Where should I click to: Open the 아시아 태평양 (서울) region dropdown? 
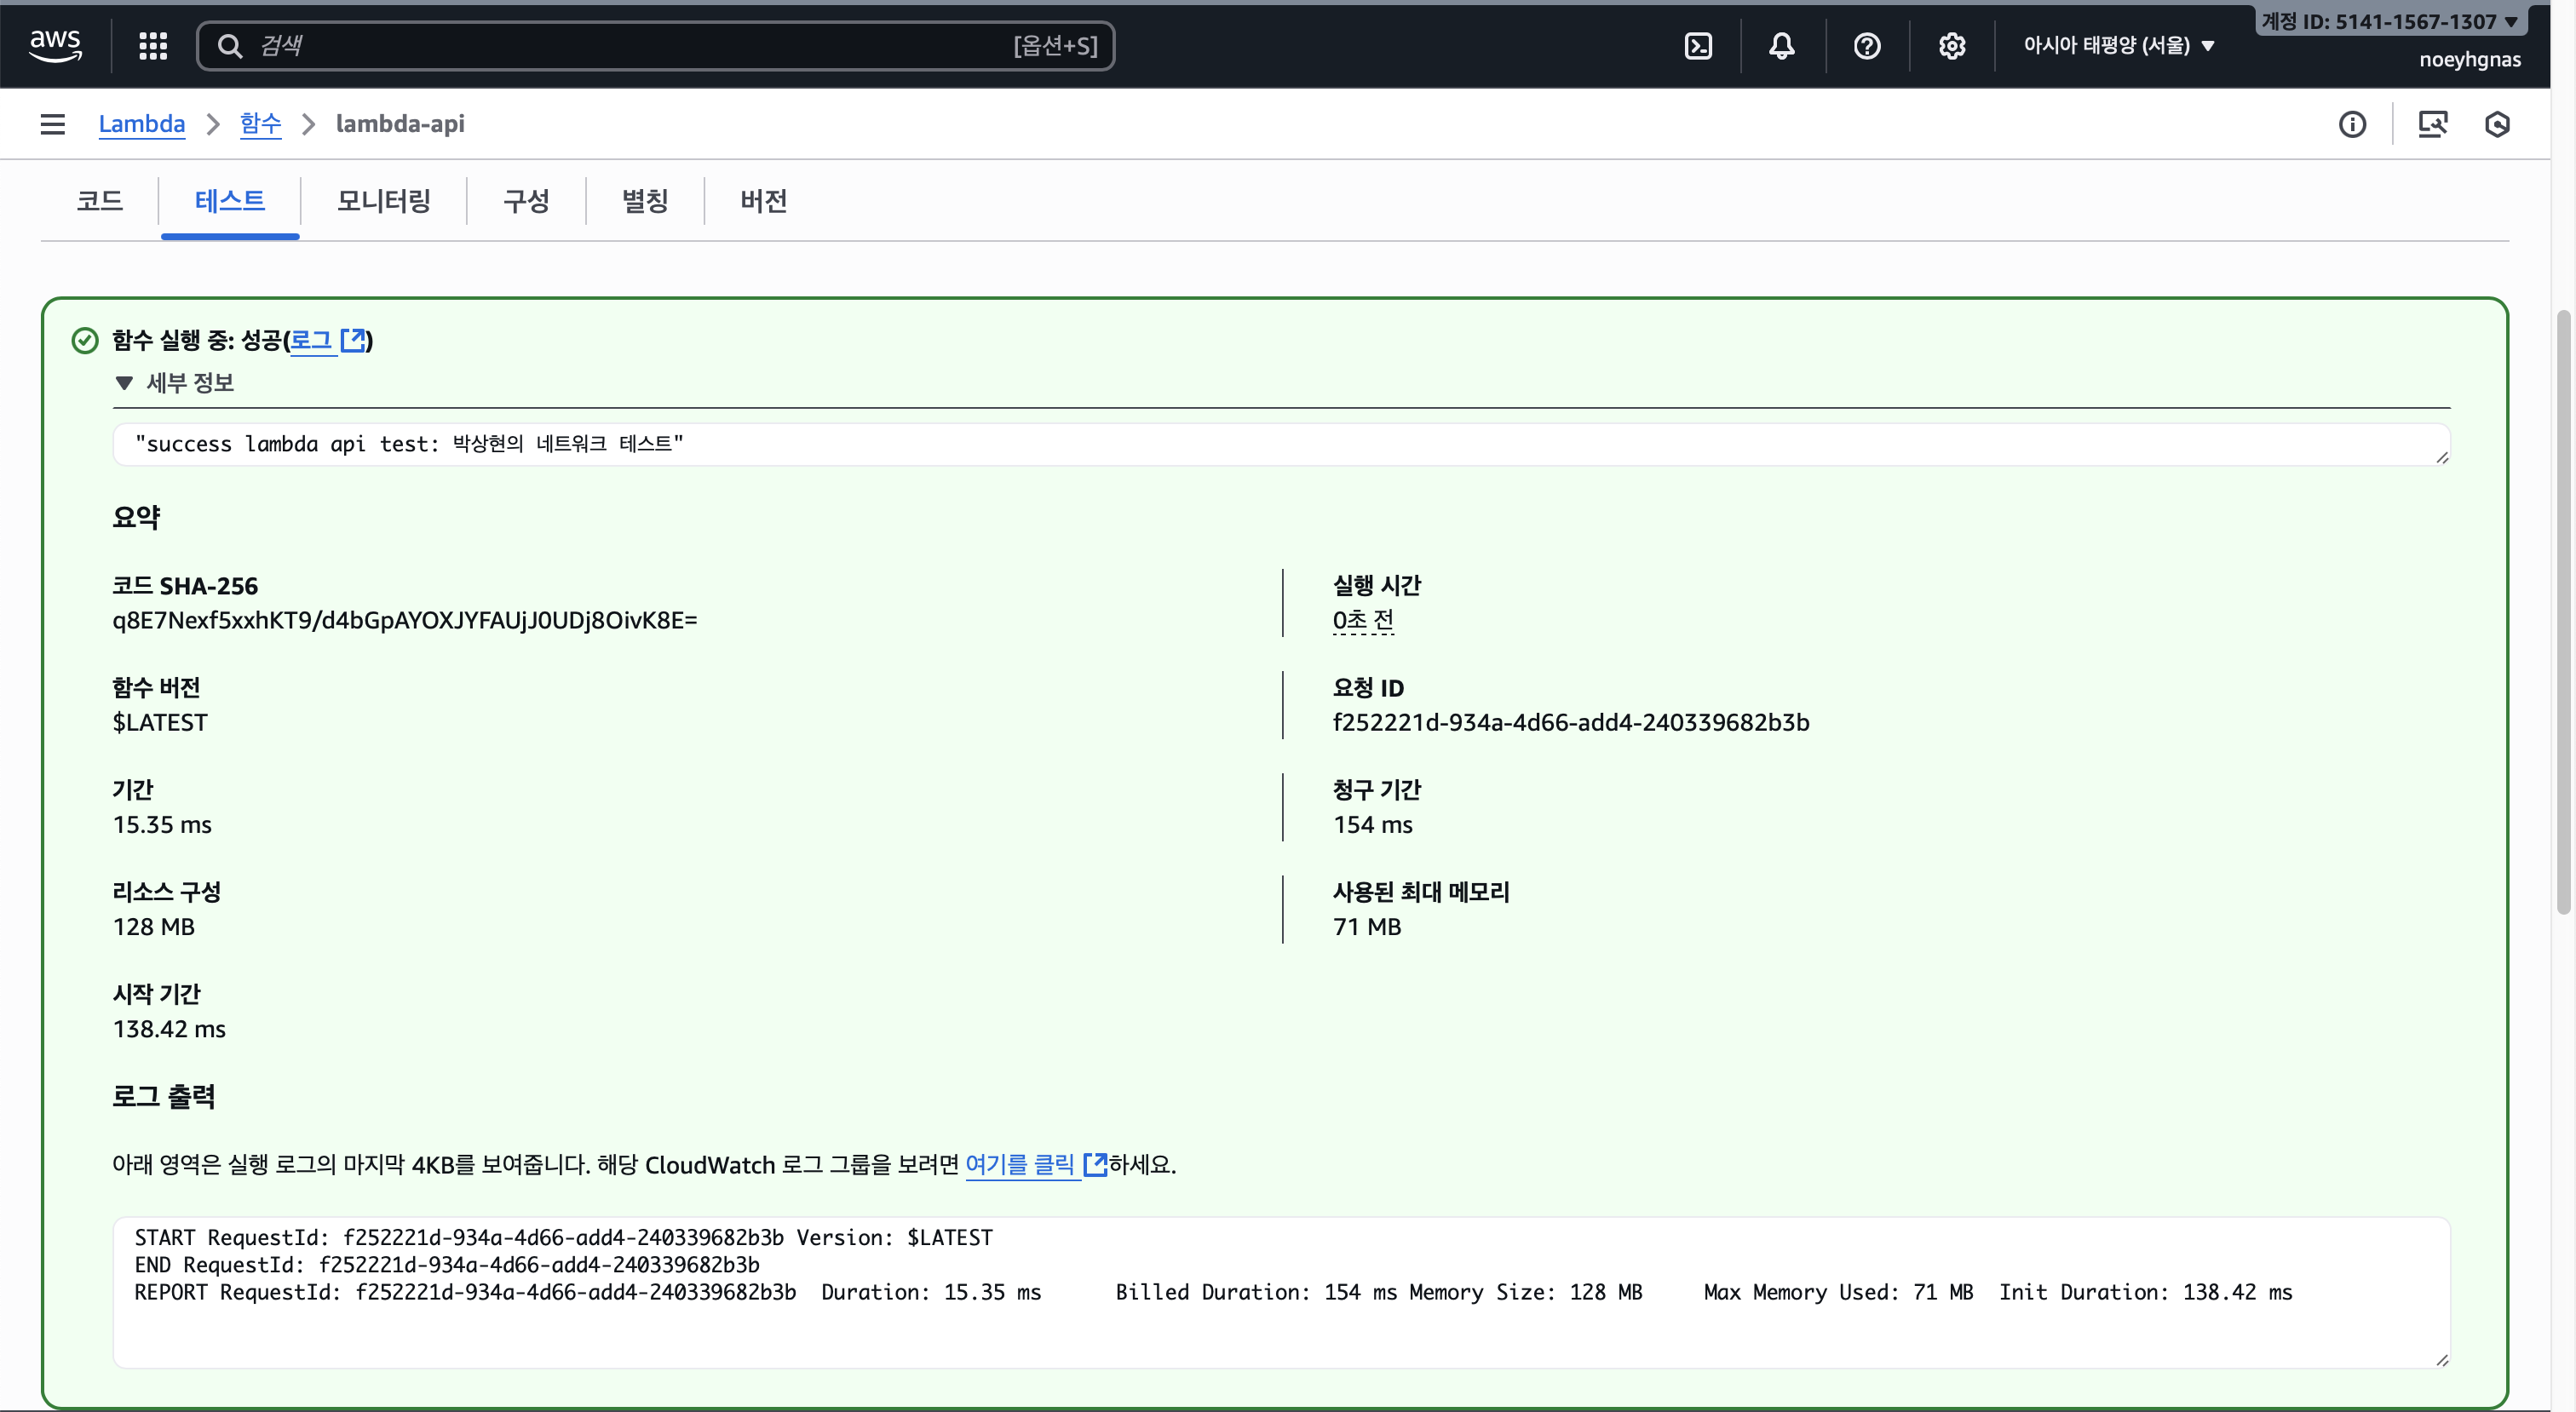point(2118,45)
